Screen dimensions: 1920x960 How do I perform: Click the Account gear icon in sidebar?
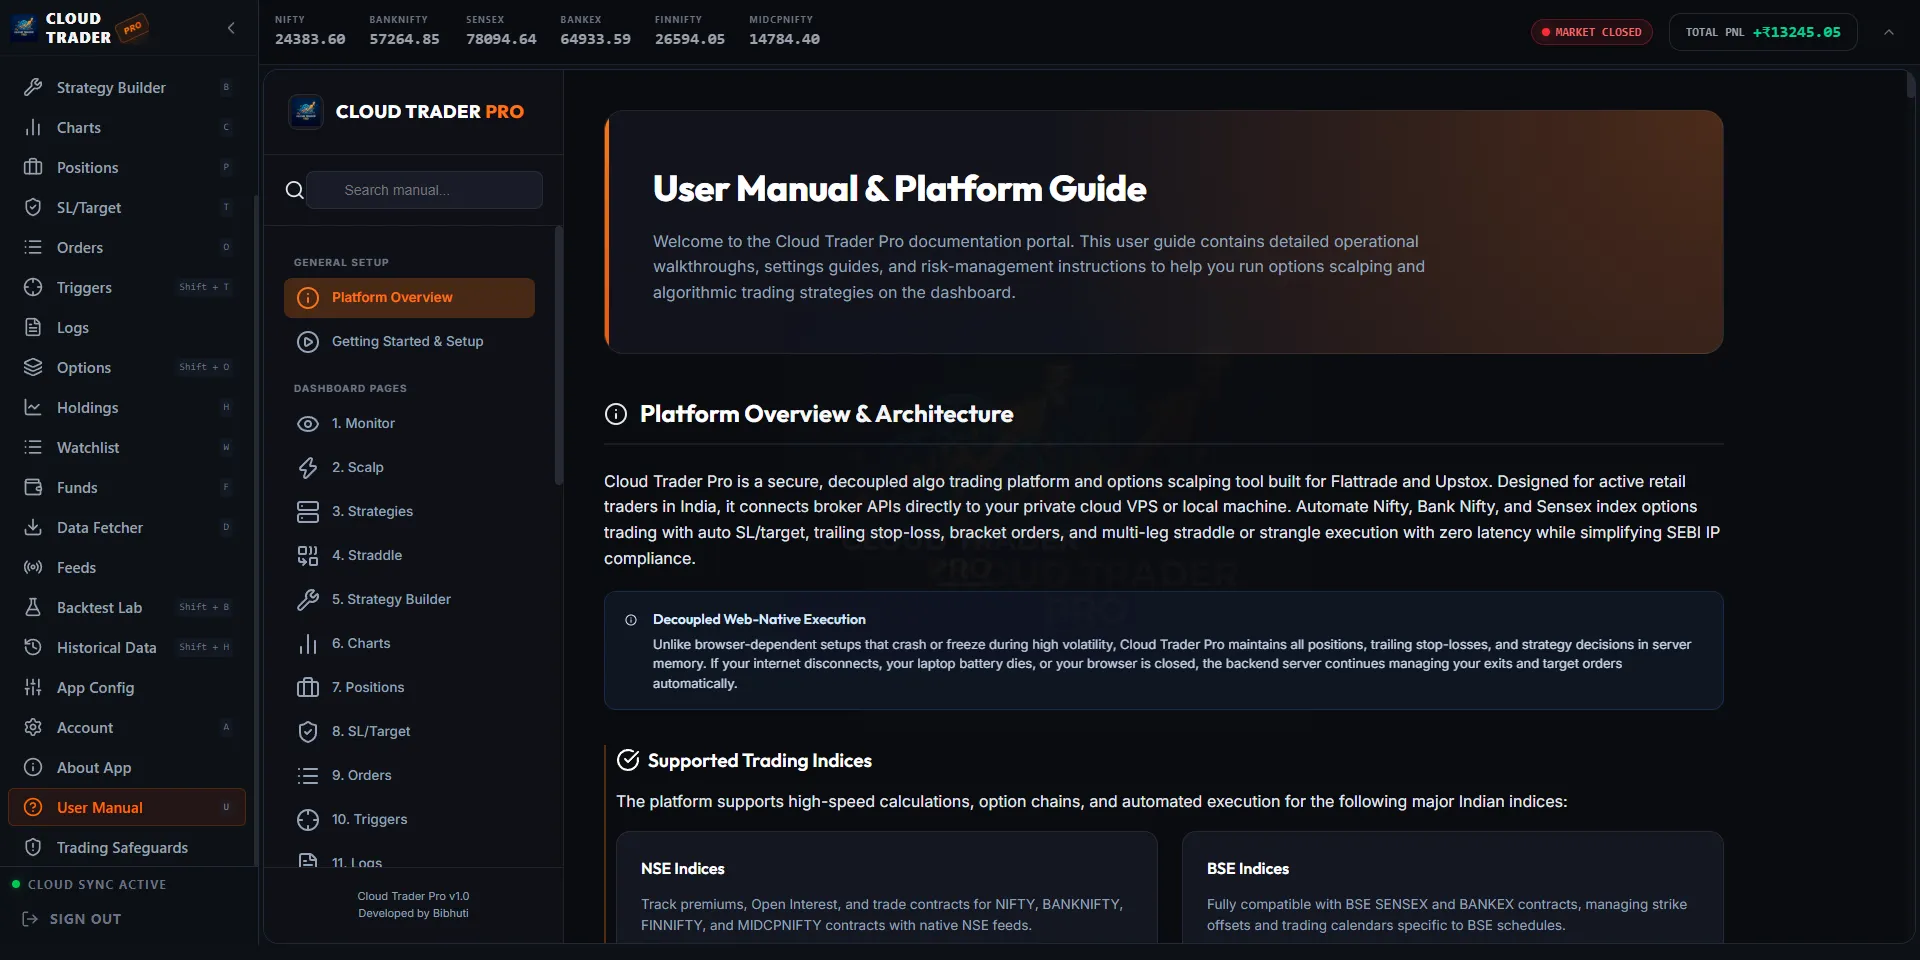[33, 727]
